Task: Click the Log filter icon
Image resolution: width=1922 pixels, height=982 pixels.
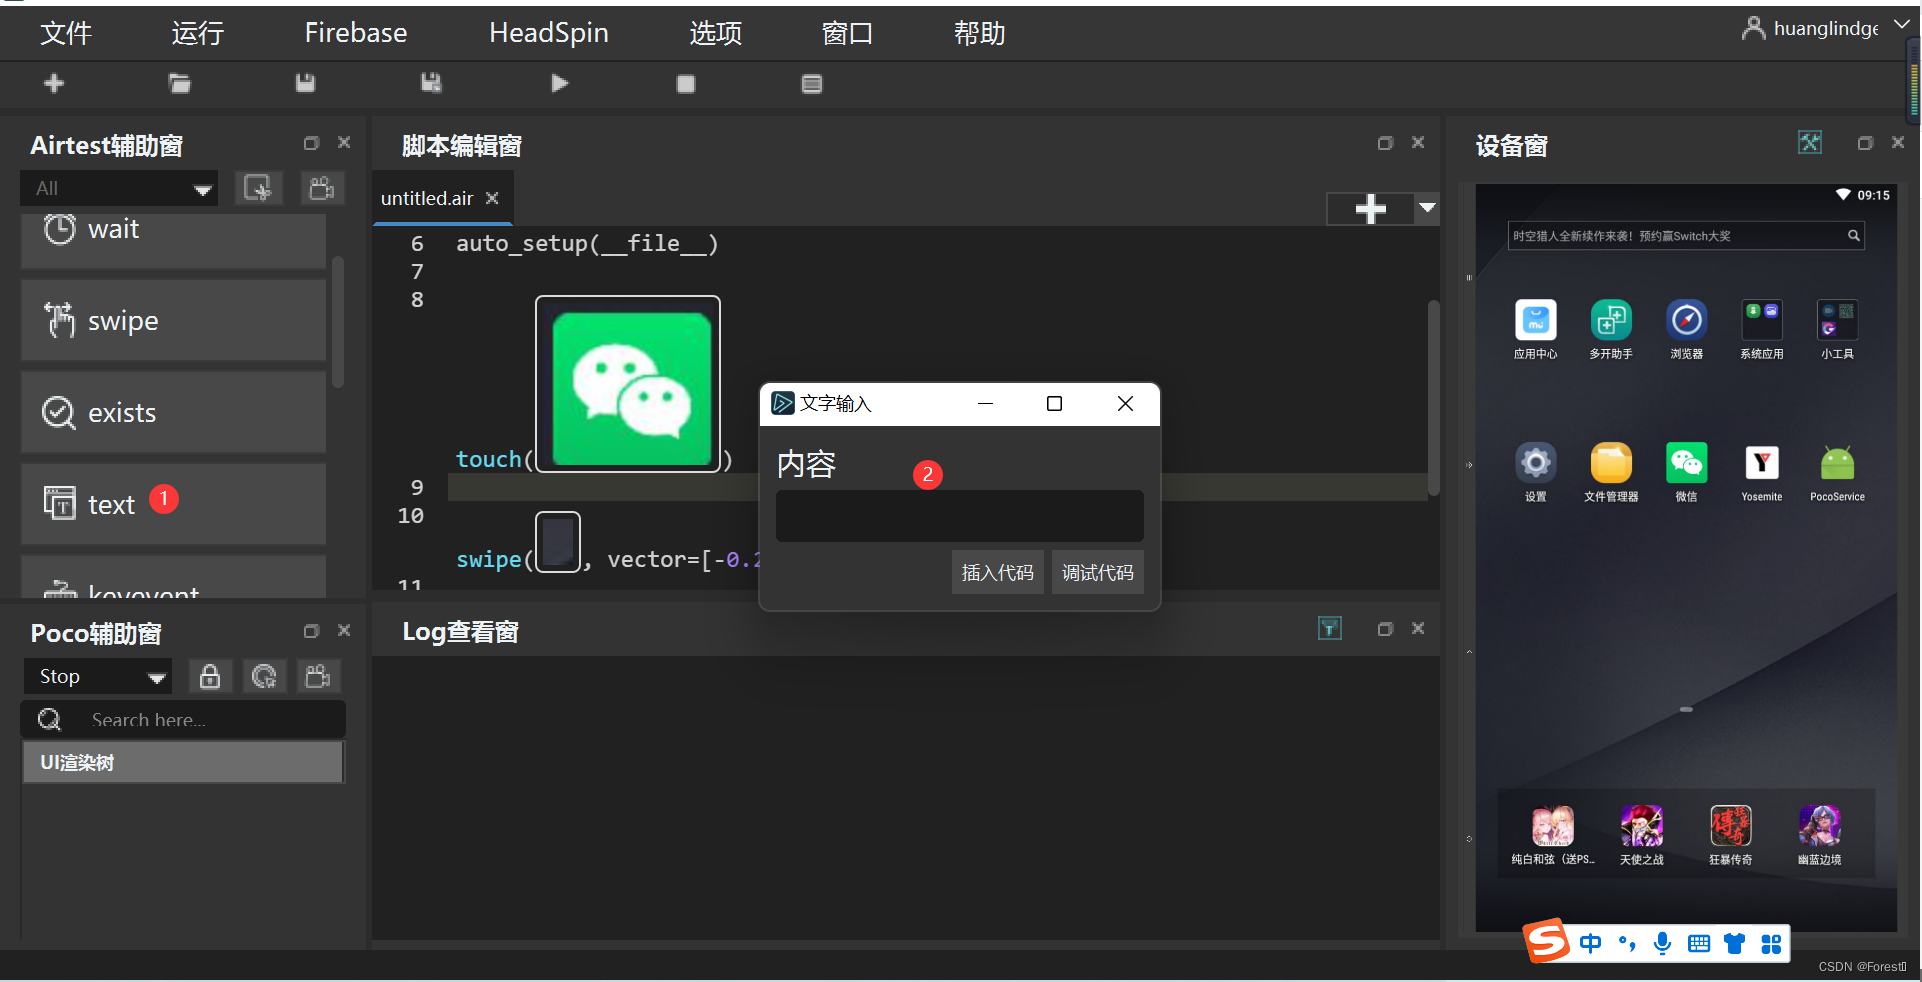Action: tap(1330, 628)
